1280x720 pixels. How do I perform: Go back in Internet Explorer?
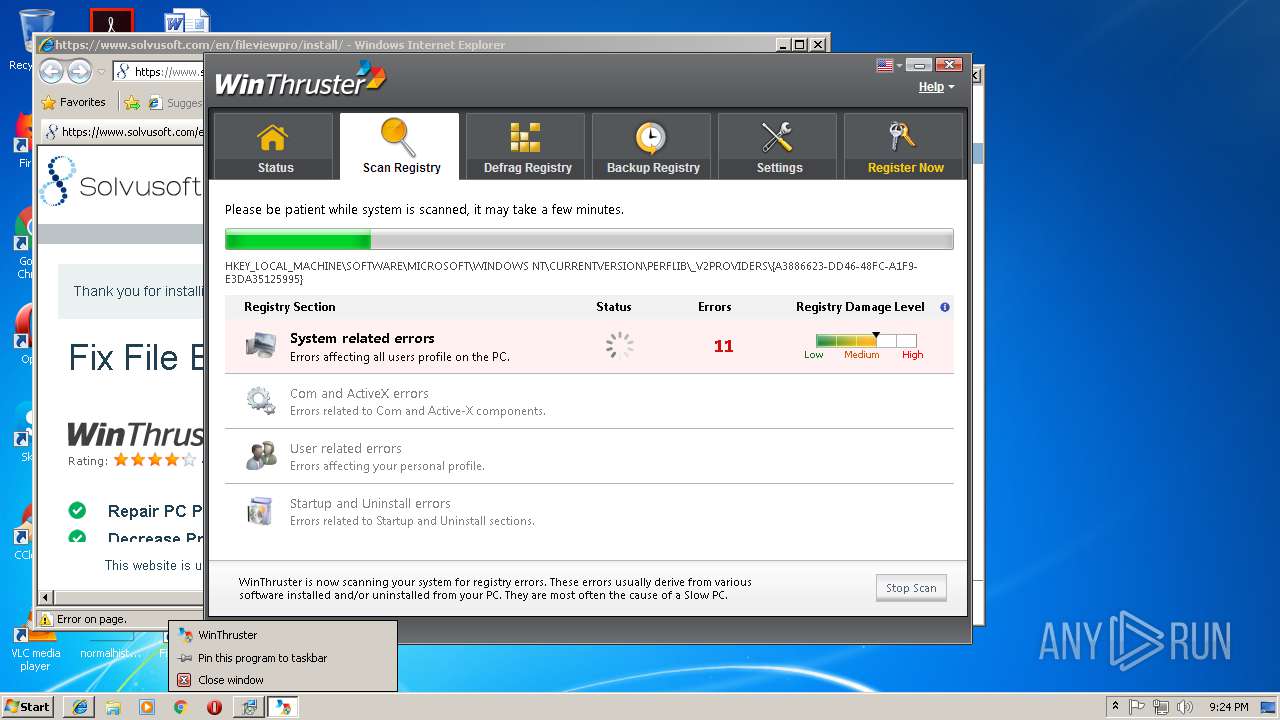pos(51,71)
